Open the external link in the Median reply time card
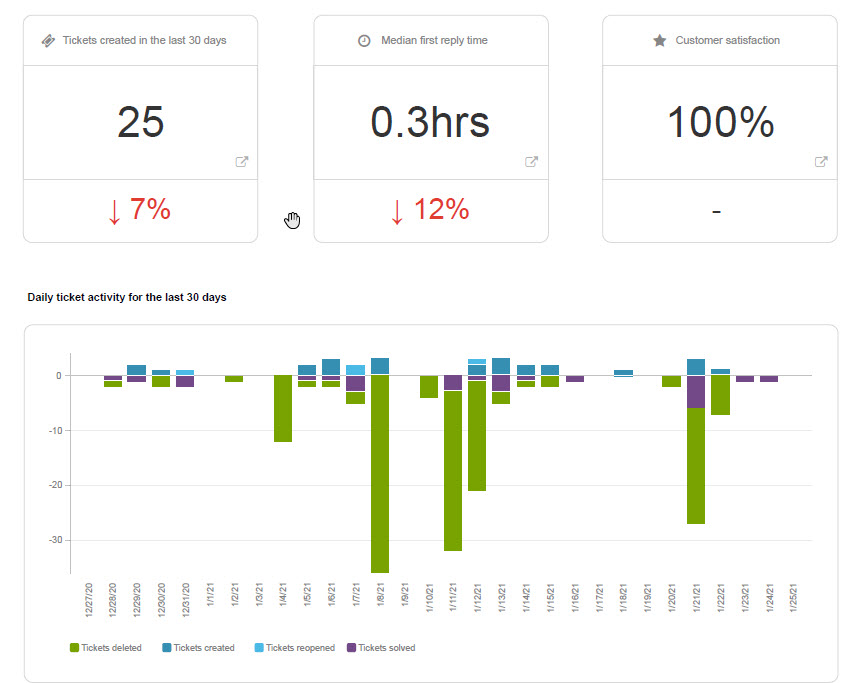858x683 pixels. (x=532, y=162)
